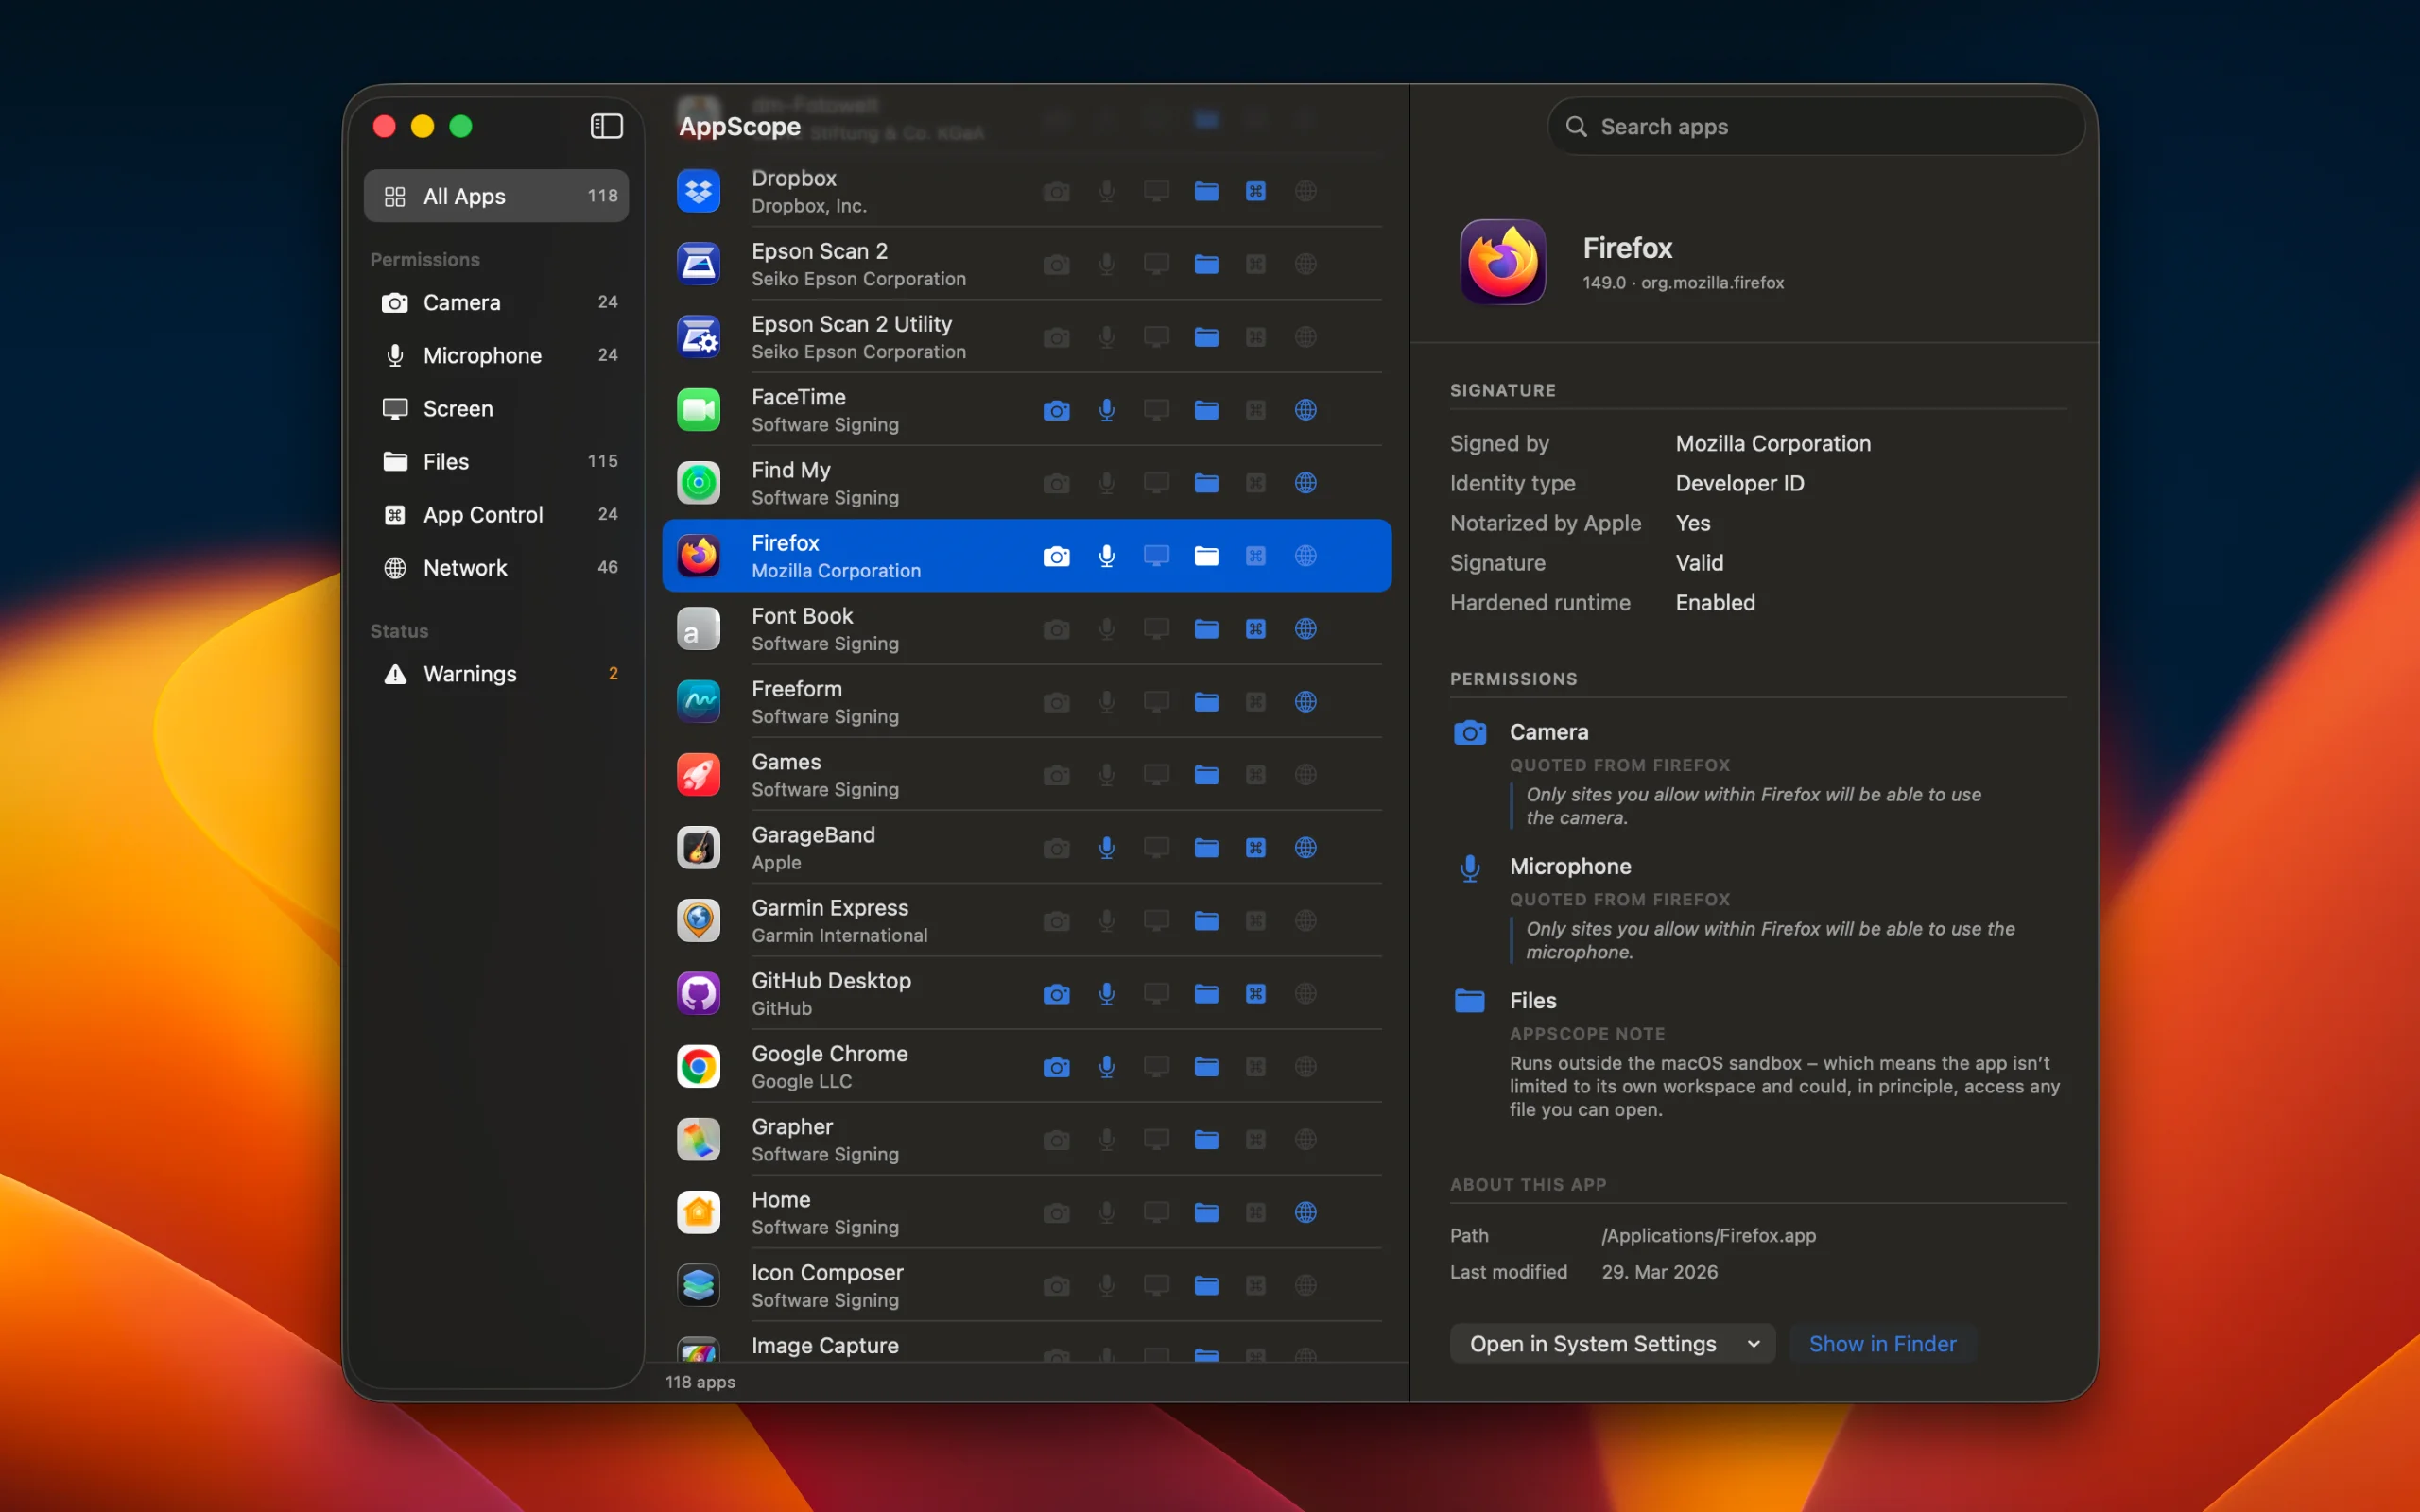Click the files folder icon in Dropbox row

(1206, 191)
